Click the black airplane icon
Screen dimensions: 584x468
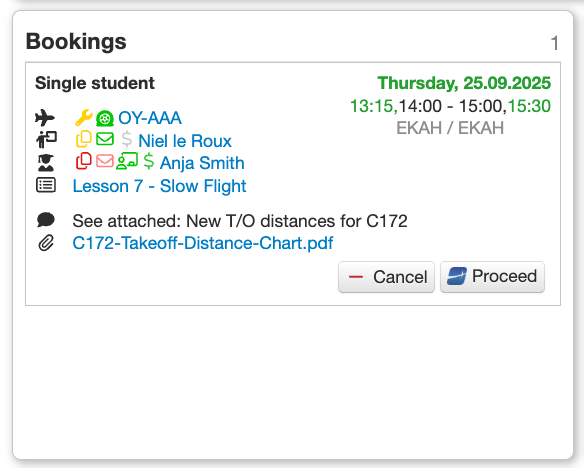[45, 118]
